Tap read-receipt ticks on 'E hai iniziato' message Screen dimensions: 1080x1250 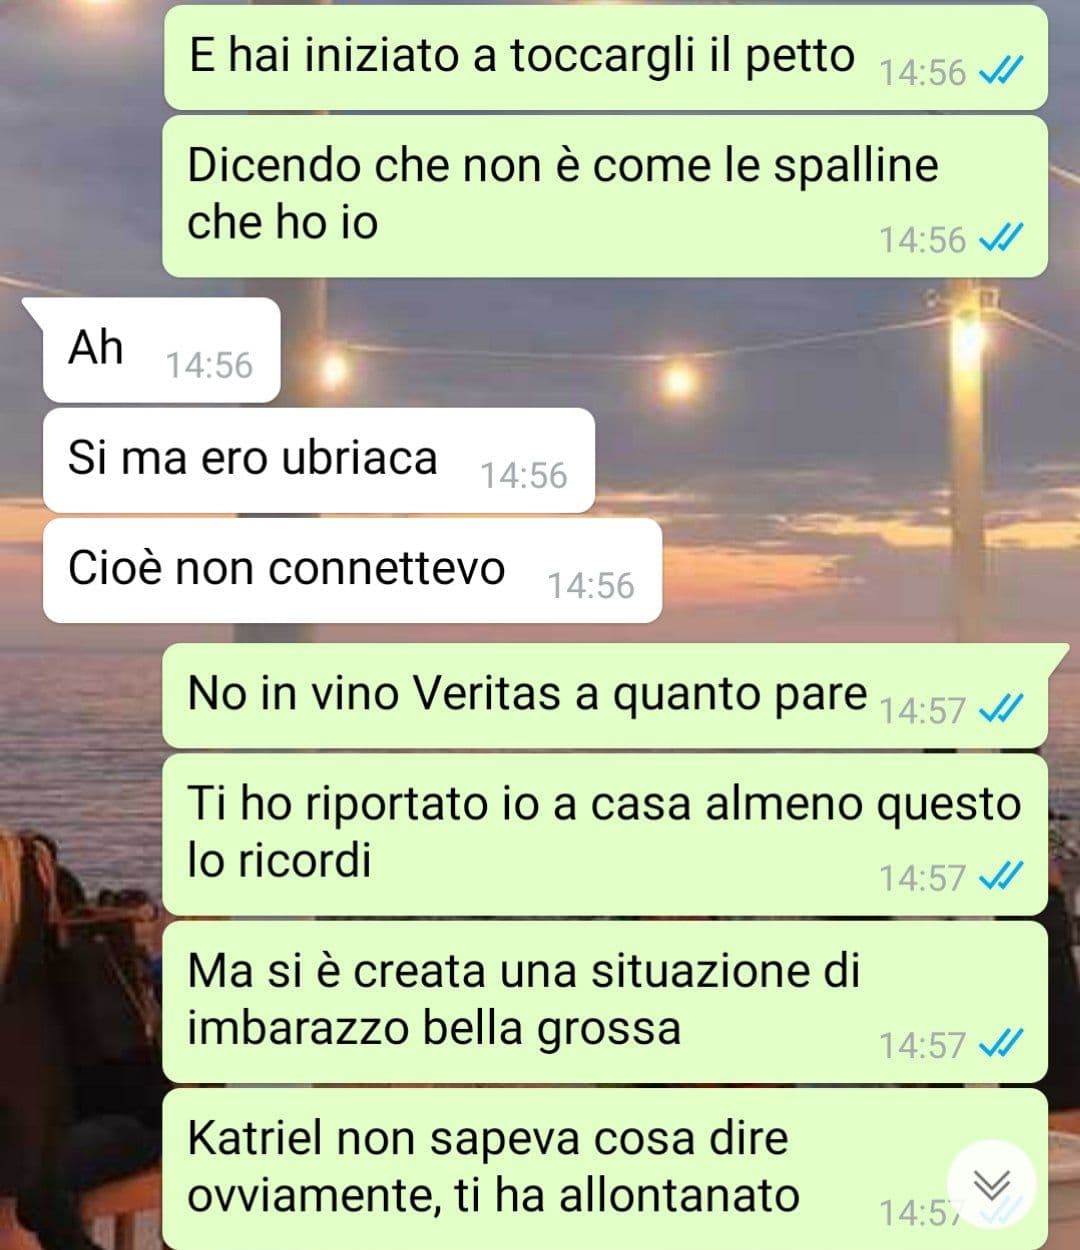999,71
